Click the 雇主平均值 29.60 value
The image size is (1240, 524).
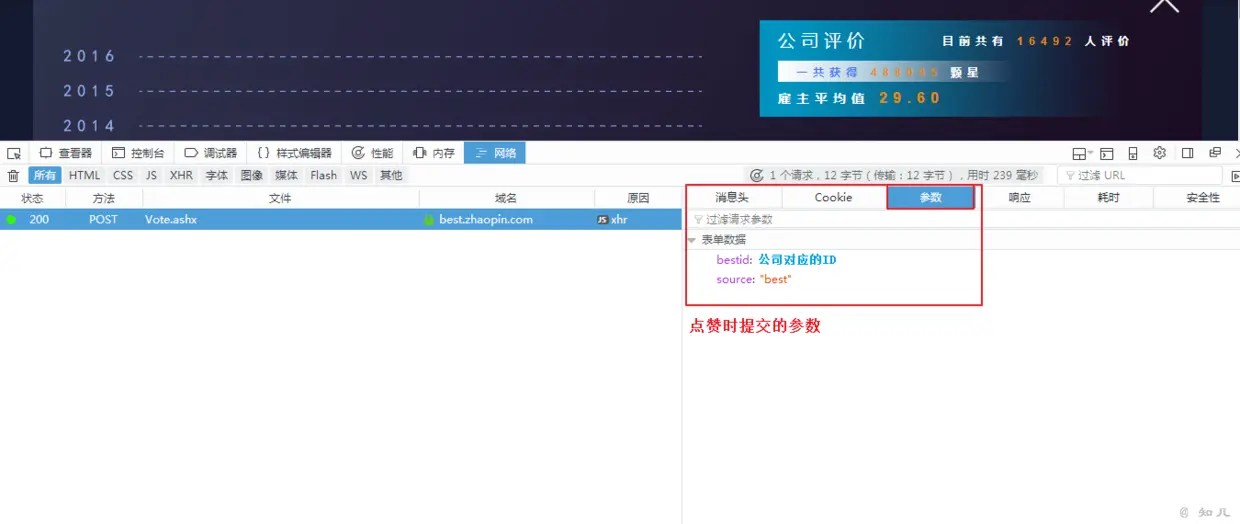click(x=910, y=98)
